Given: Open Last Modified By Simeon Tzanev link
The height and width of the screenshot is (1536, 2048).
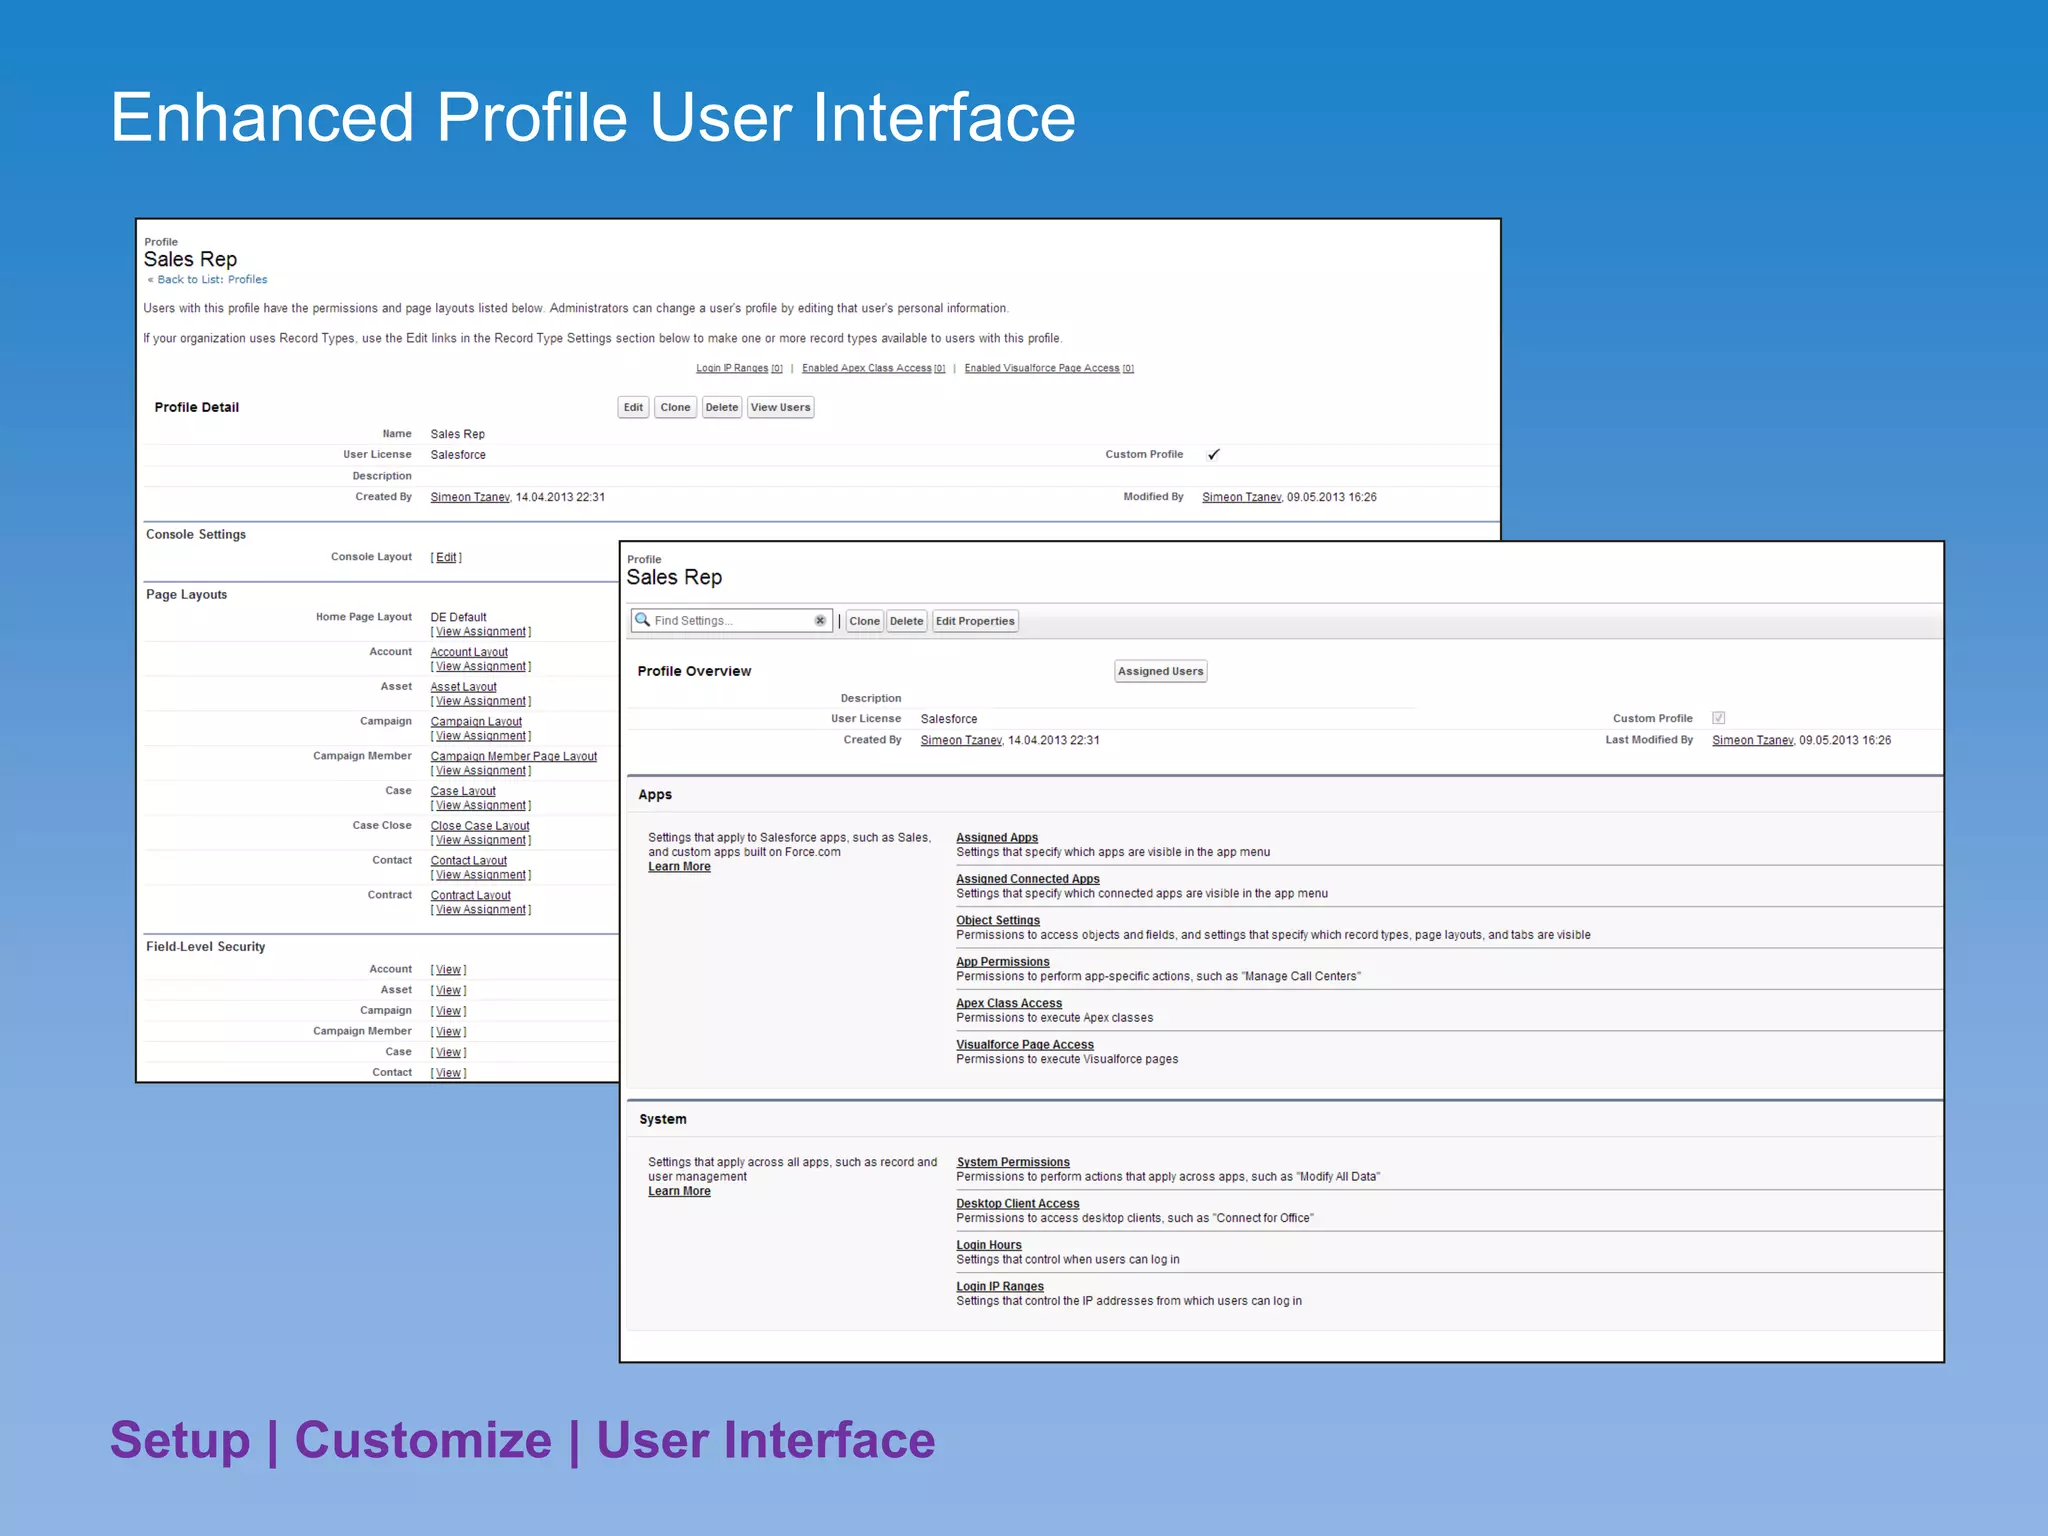Looking at the screenshot, I should (1752, 740).
